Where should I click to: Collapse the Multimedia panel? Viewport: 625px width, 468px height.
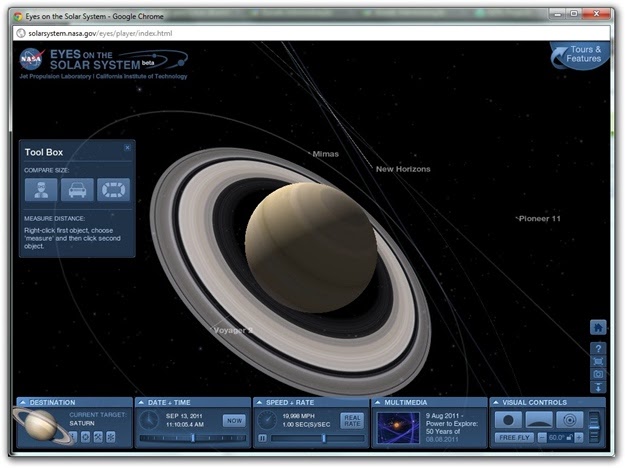click(x=377, y=403)
